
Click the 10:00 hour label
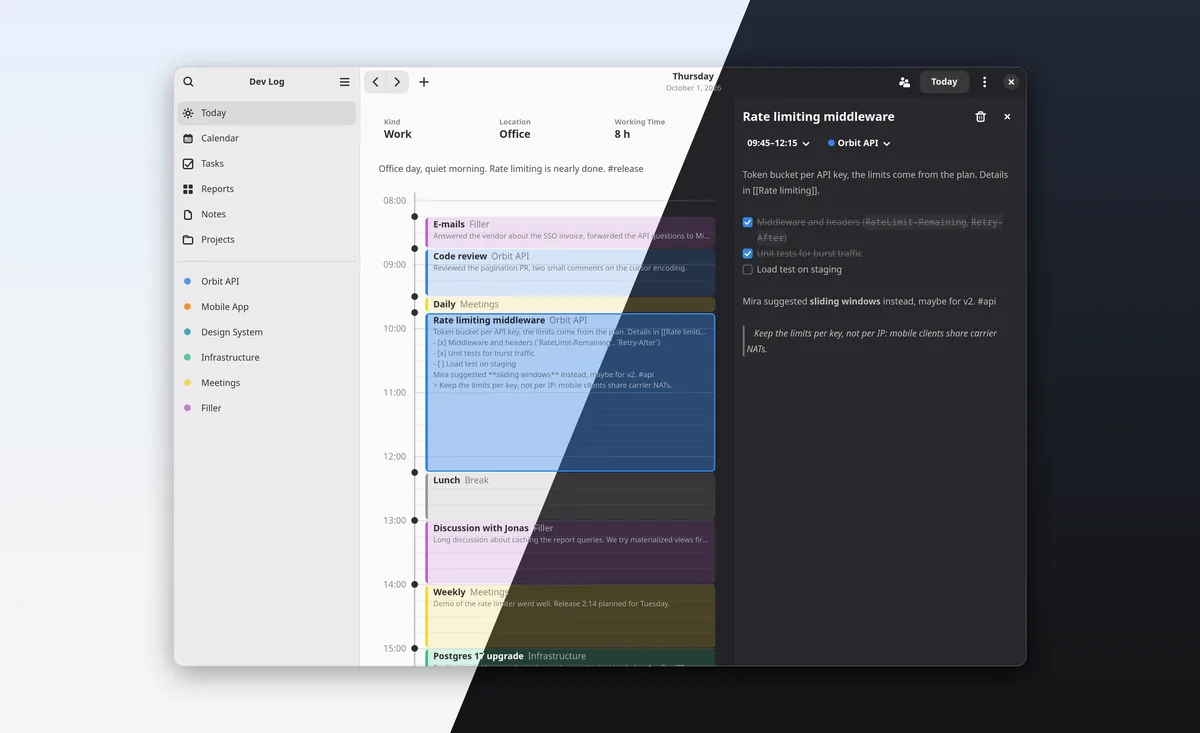tap(394, 329)
